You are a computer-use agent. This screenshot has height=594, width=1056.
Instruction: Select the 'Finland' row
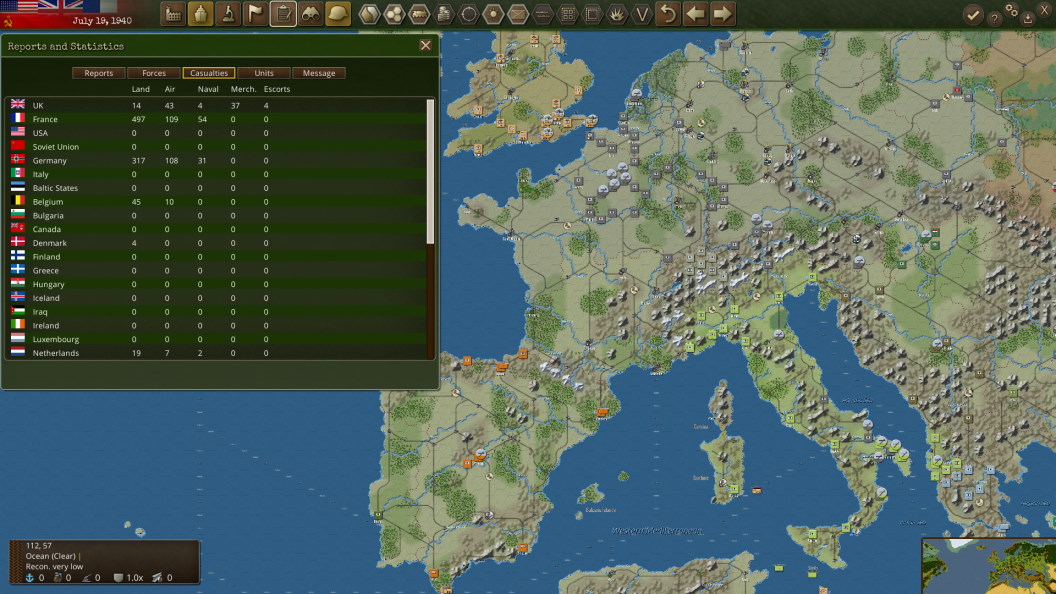click(216, 257)
